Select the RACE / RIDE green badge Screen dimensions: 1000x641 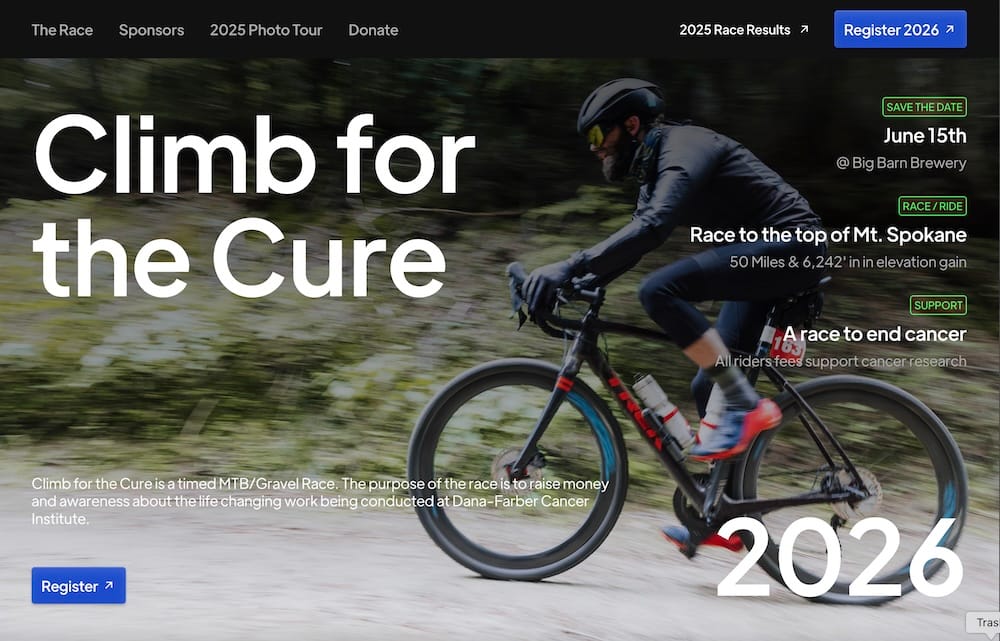coord(932,206)
